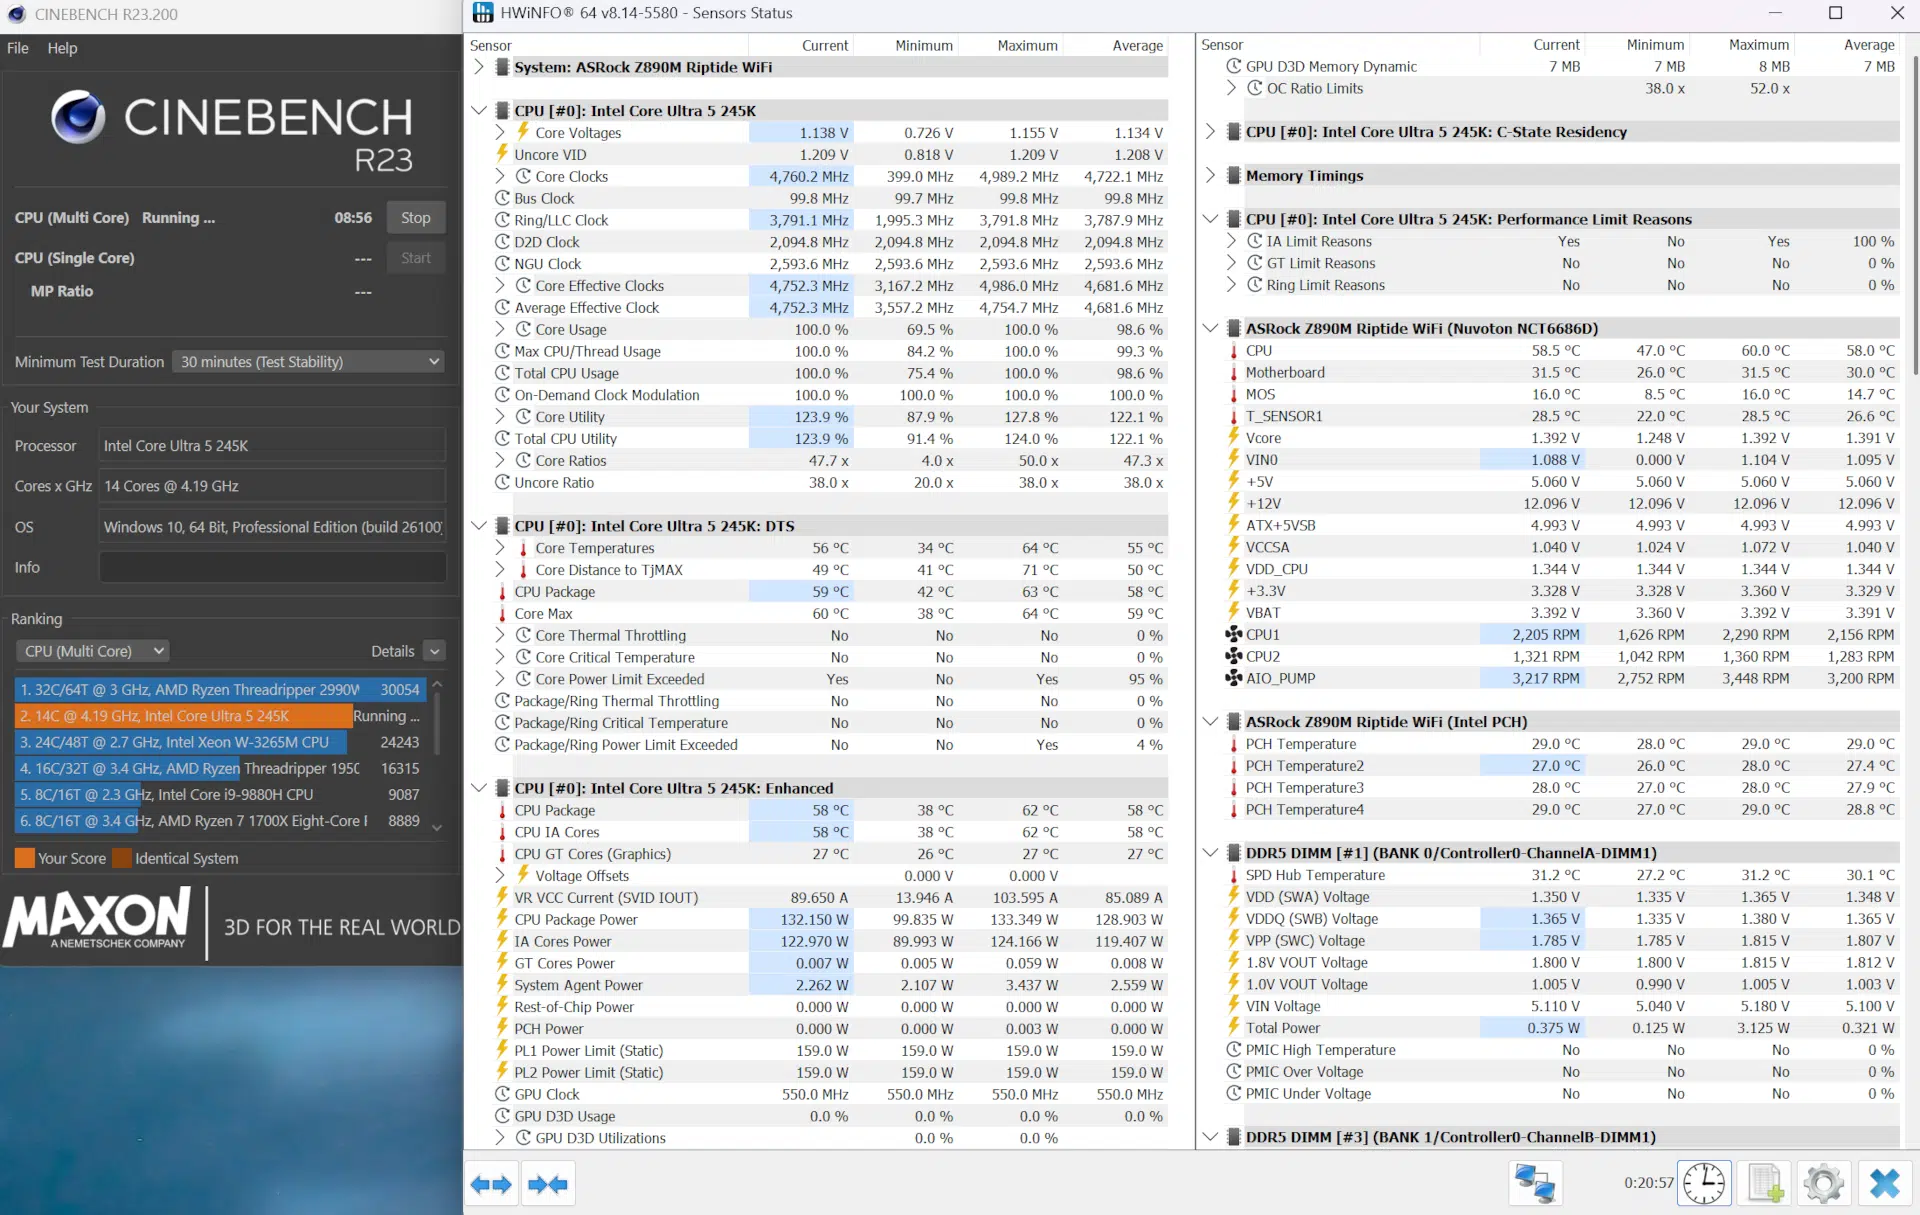The image size is (1920, 1215).
Task: Start logging with the log file icon
Action: (1764, 1183)
